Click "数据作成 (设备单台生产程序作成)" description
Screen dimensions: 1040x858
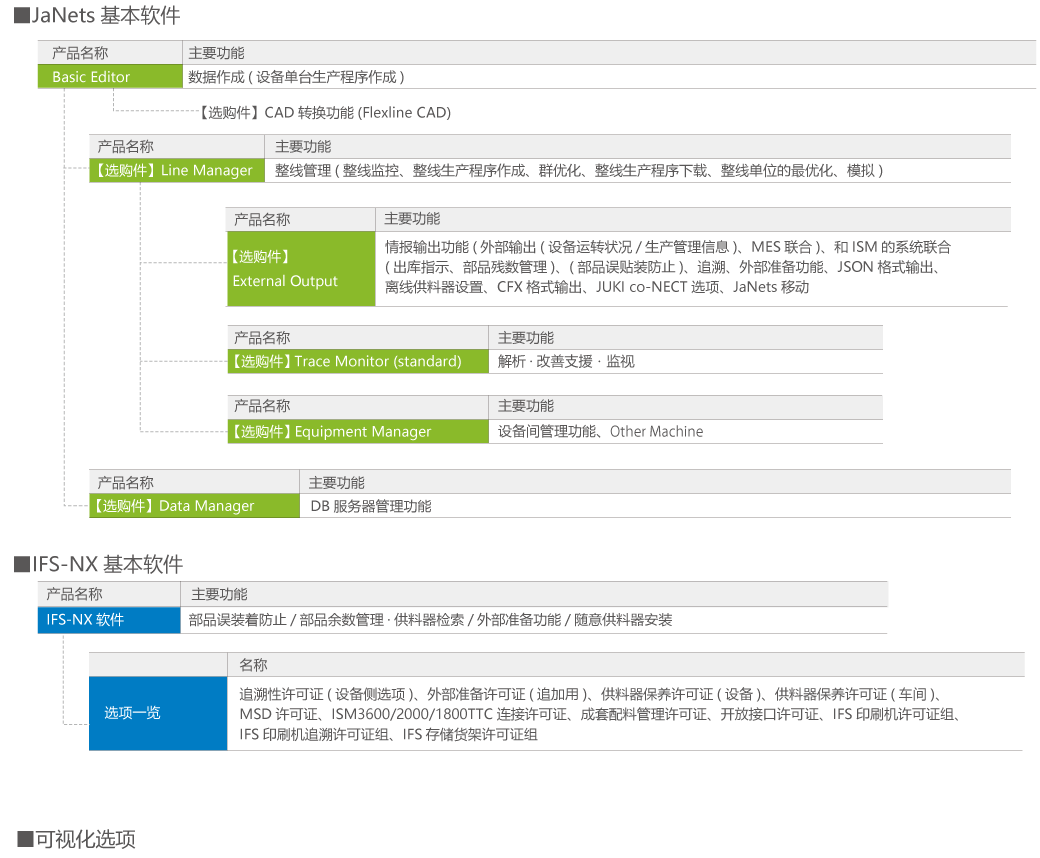[x=296, y=77]
